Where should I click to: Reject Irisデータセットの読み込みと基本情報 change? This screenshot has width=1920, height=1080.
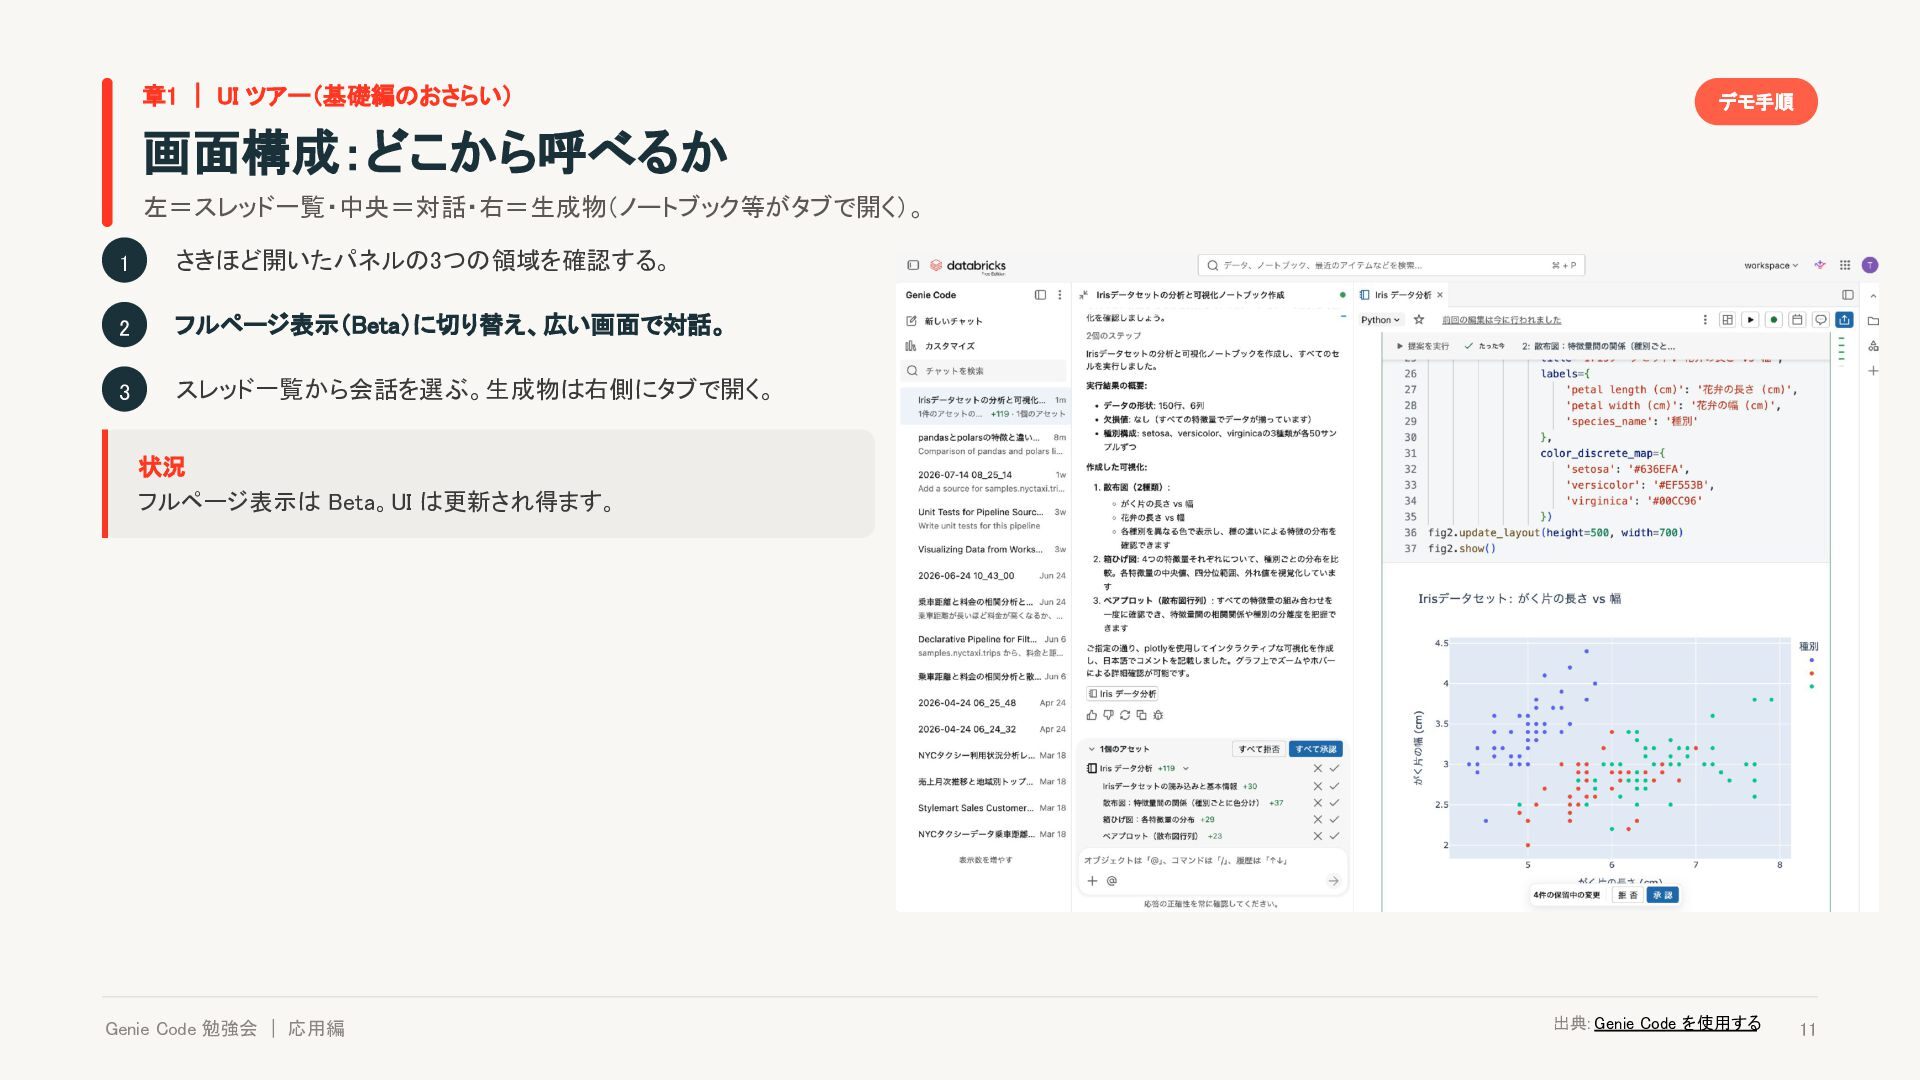pyautogui.click(x=1318, y=786)
